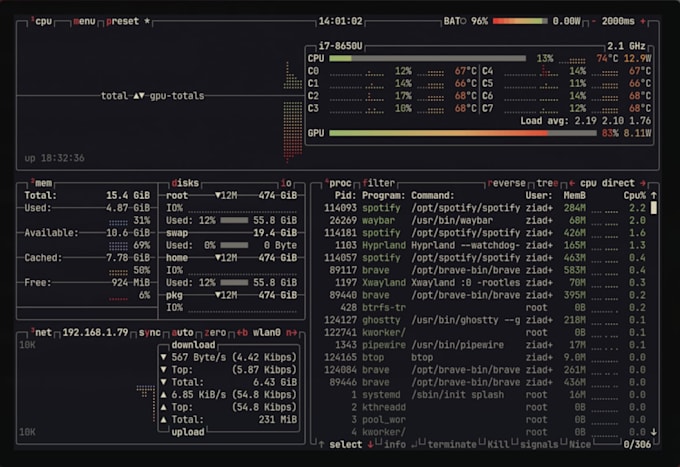Click Kill in the process footer
680x467 pixels.
(498, 444)
